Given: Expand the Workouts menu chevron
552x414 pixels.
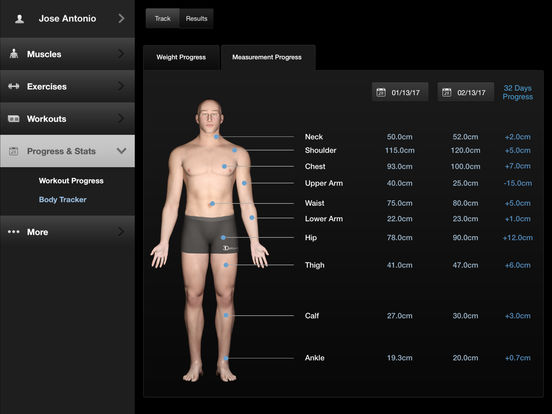Looking at the screenshot, I should (x=121, y=119).
